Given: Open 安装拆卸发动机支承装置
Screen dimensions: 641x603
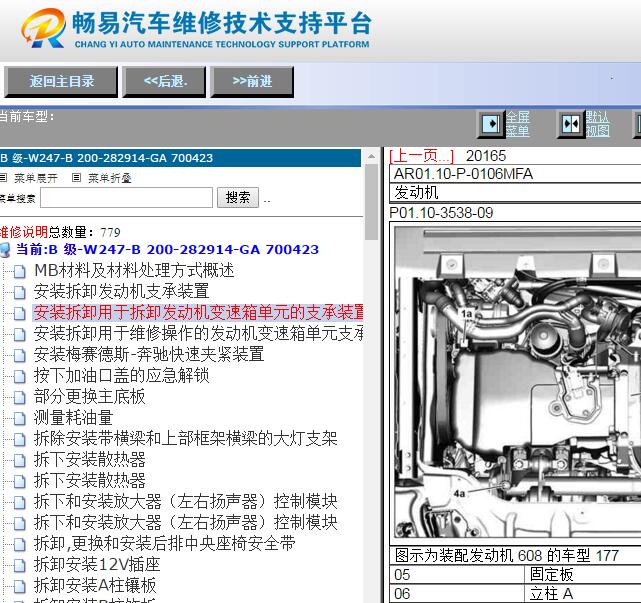Looking at the screenshot, I should pos(121,291).
